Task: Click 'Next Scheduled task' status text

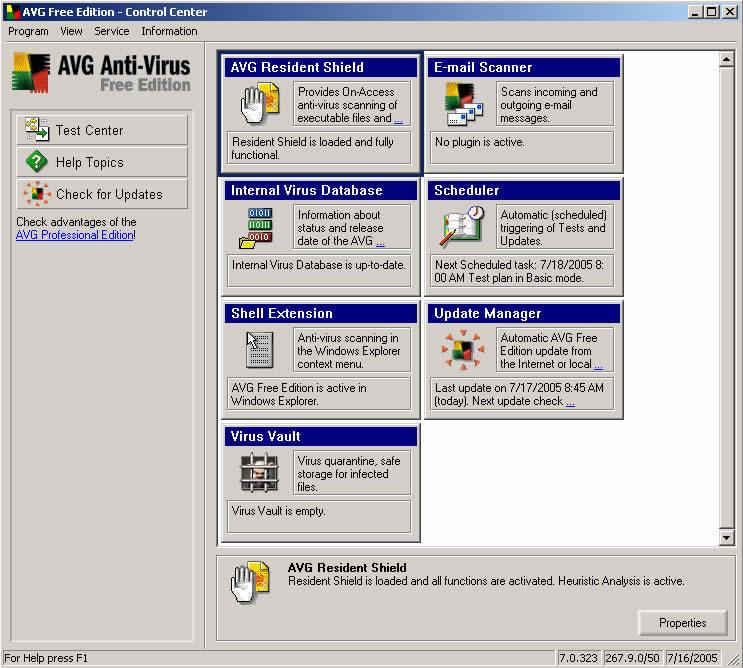Action: point(519,271)
